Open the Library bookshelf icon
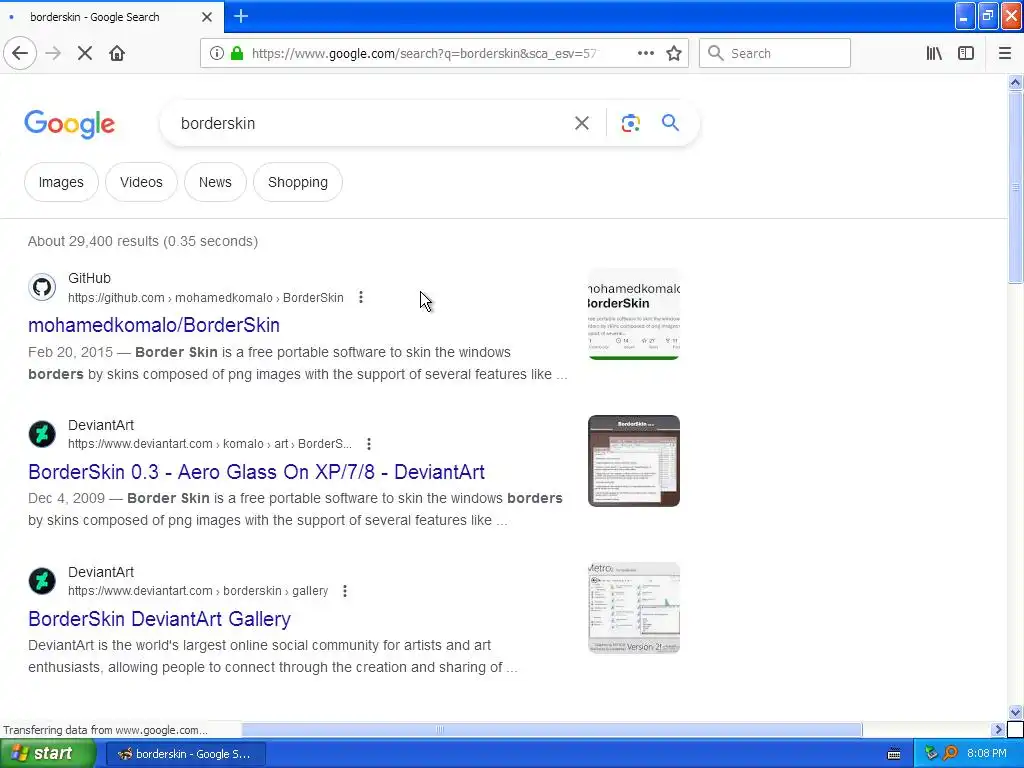The image size is (1024, 768). pos(934,54)
